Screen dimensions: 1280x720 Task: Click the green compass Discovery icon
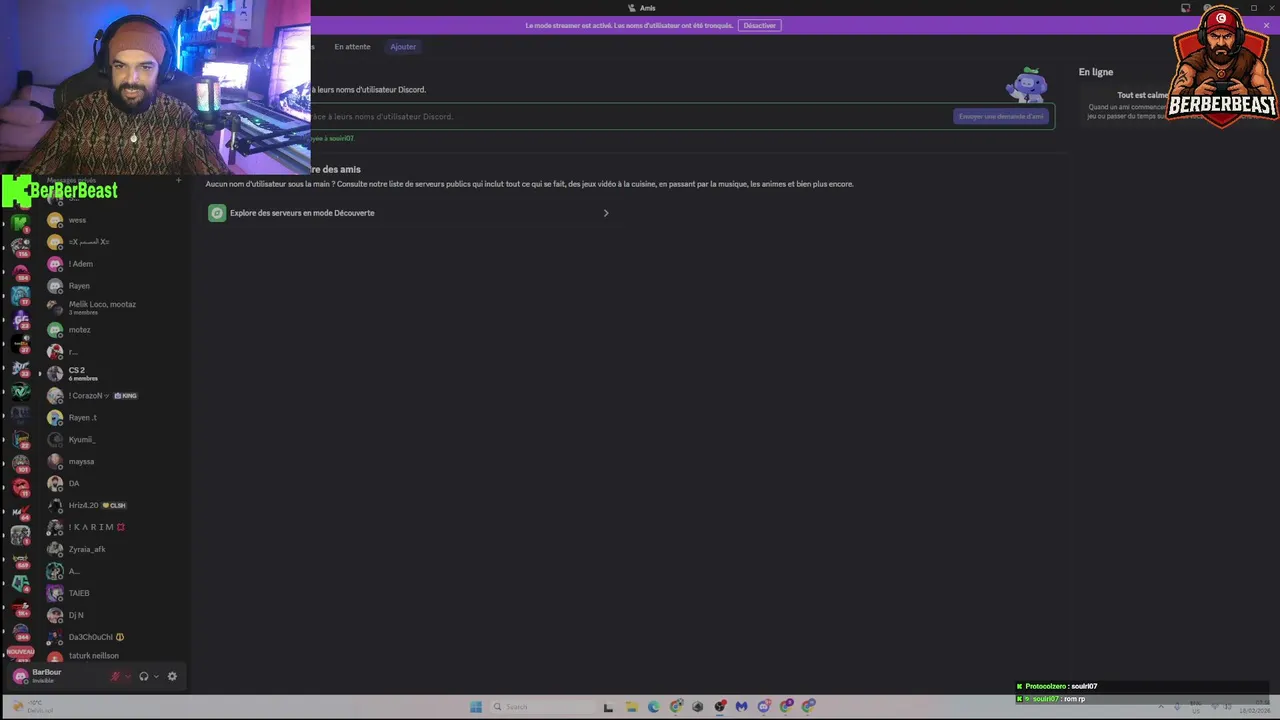pyautogui.click(x=217, y=213)
